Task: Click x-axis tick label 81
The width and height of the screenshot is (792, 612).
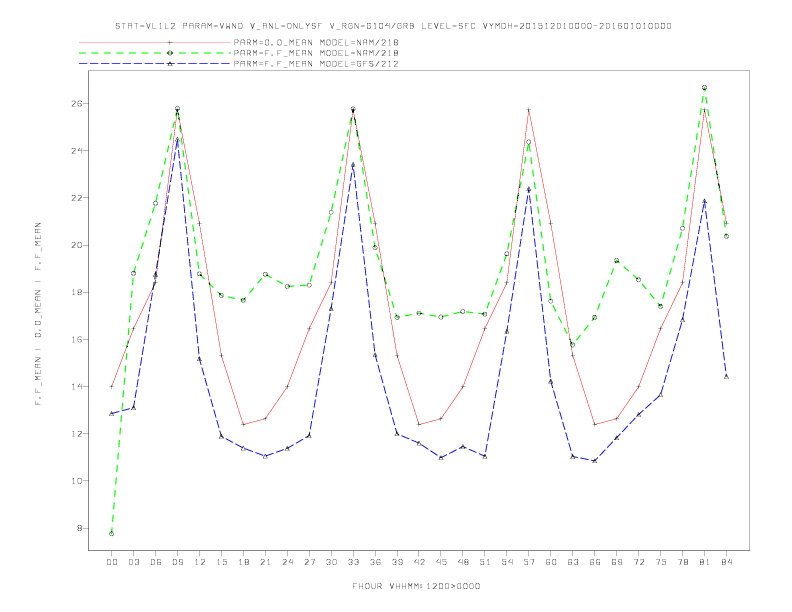Action: click(705, 562)
